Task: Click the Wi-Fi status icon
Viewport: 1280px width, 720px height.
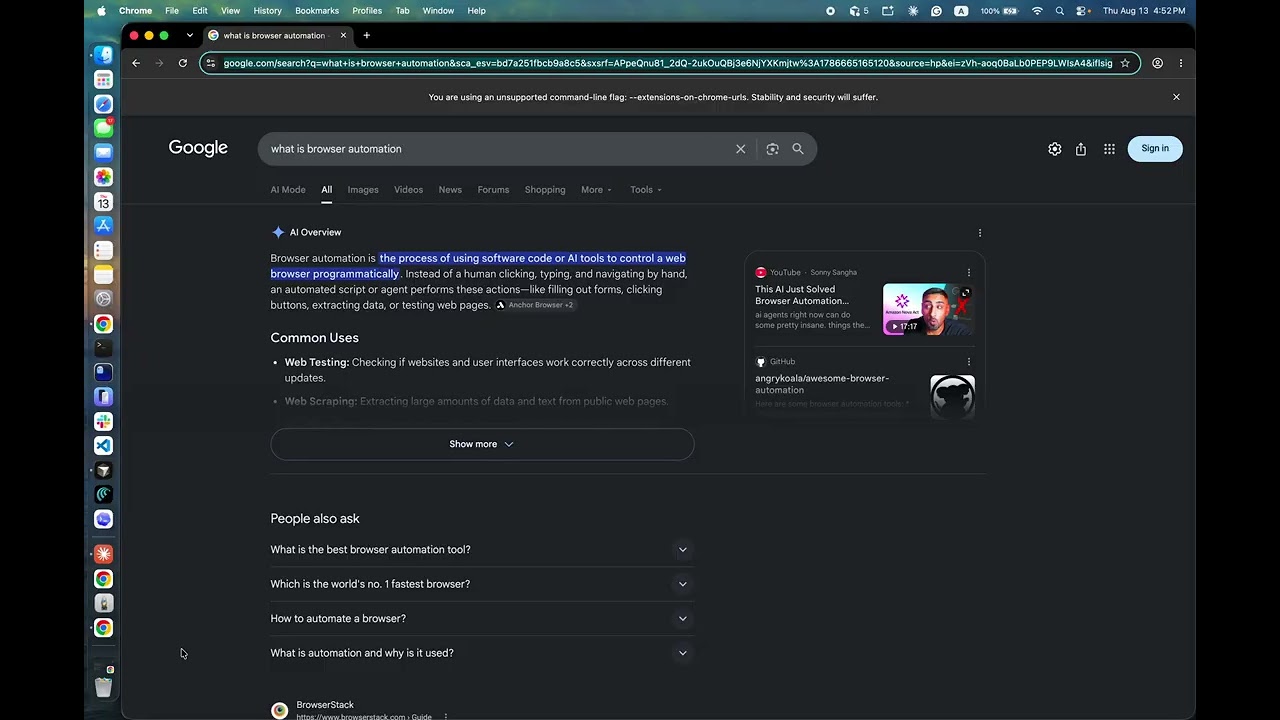Action: pos(1037,11)
